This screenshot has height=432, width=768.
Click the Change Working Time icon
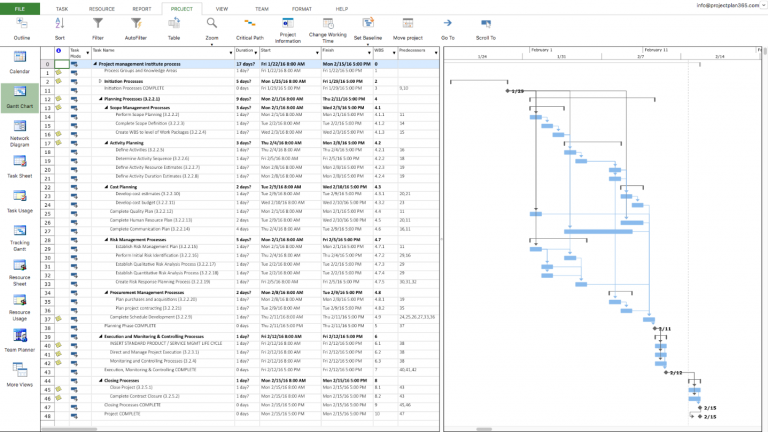coord(327,22)
